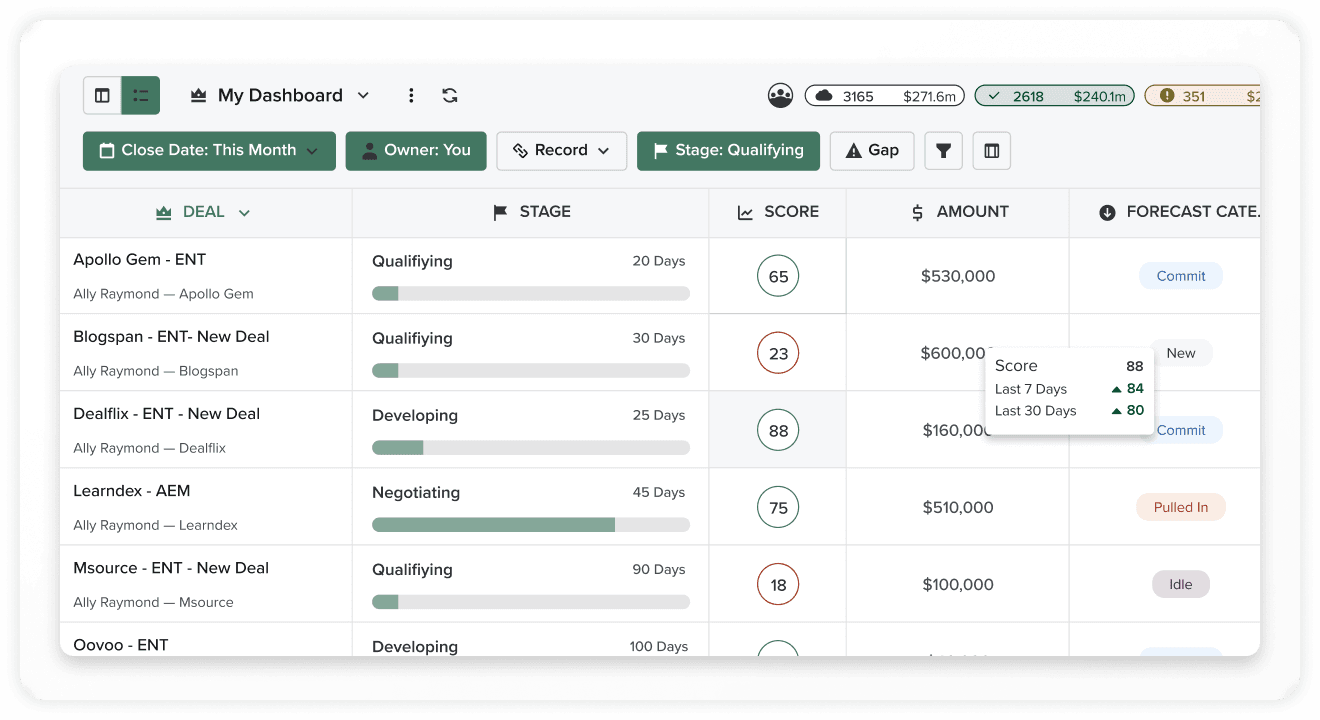Select the cloud pipeline metric showing $271.6m
The height and width of the screenshot is (720, 1320).
884,95
